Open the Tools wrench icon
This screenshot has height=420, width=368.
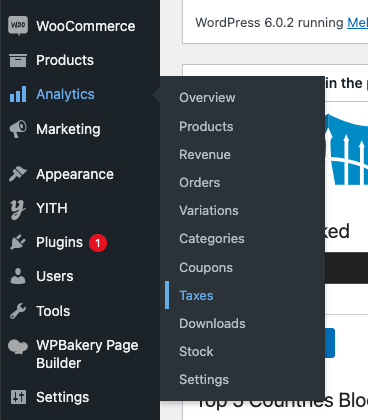tap(18, 311)
